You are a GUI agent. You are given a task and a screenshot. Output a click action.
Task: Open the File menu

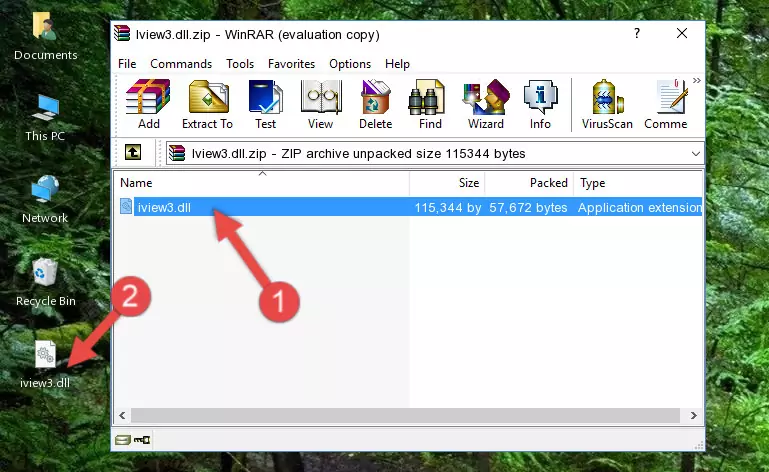point(127,64)
